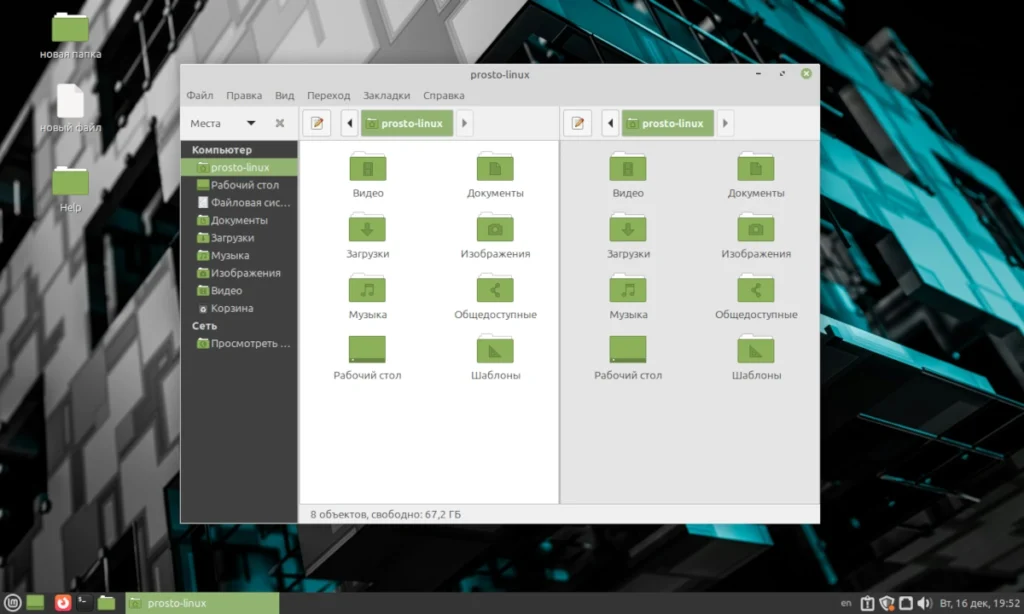Toggle location edit in right pane
Image resolution: width=1024 pixels, height=614 pixels.
[577, 123]
